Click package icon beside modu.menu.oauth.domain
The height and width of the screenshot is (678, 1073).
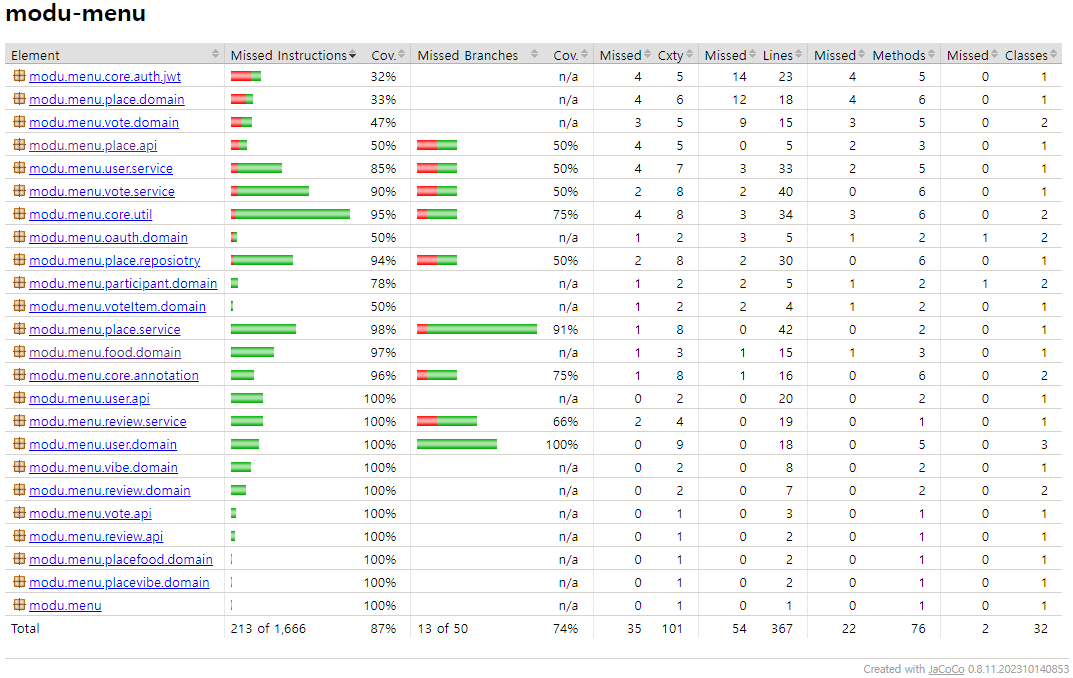(19, 237)
